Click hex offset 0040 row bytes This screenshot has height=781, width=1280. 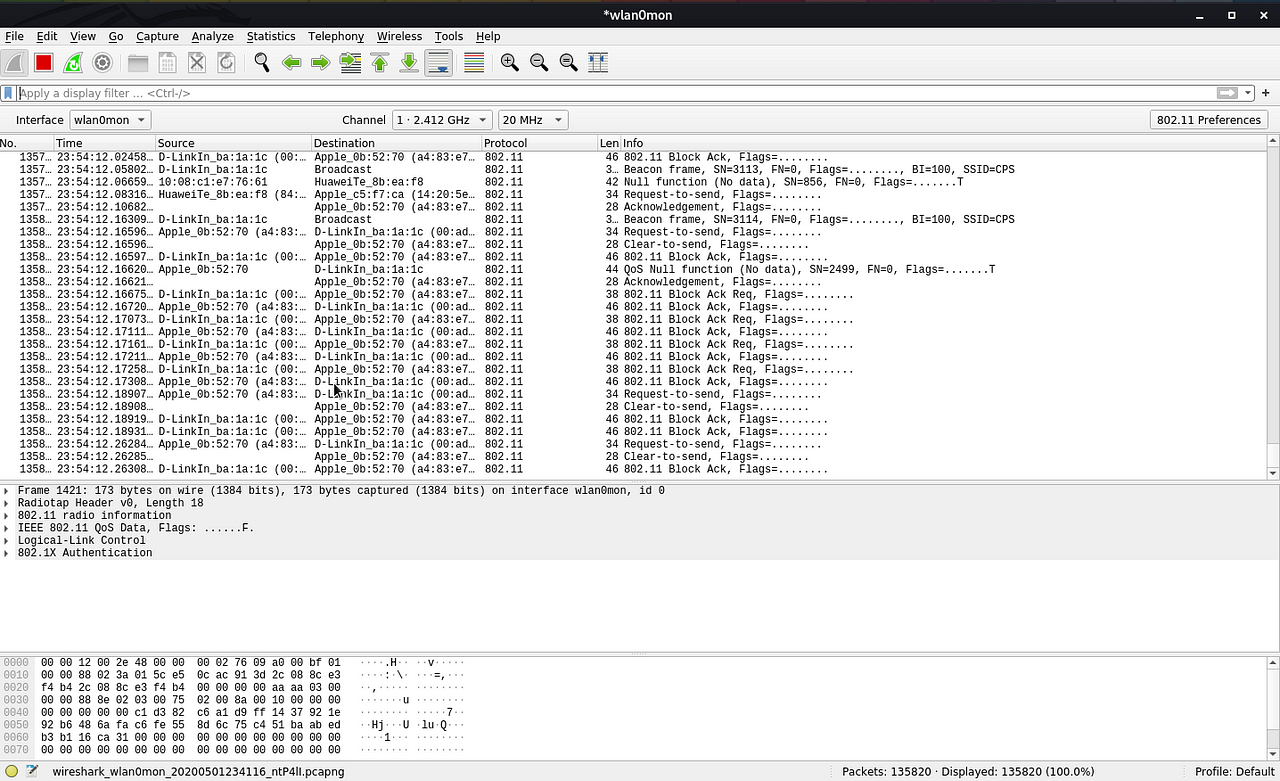tap(191, 712)
